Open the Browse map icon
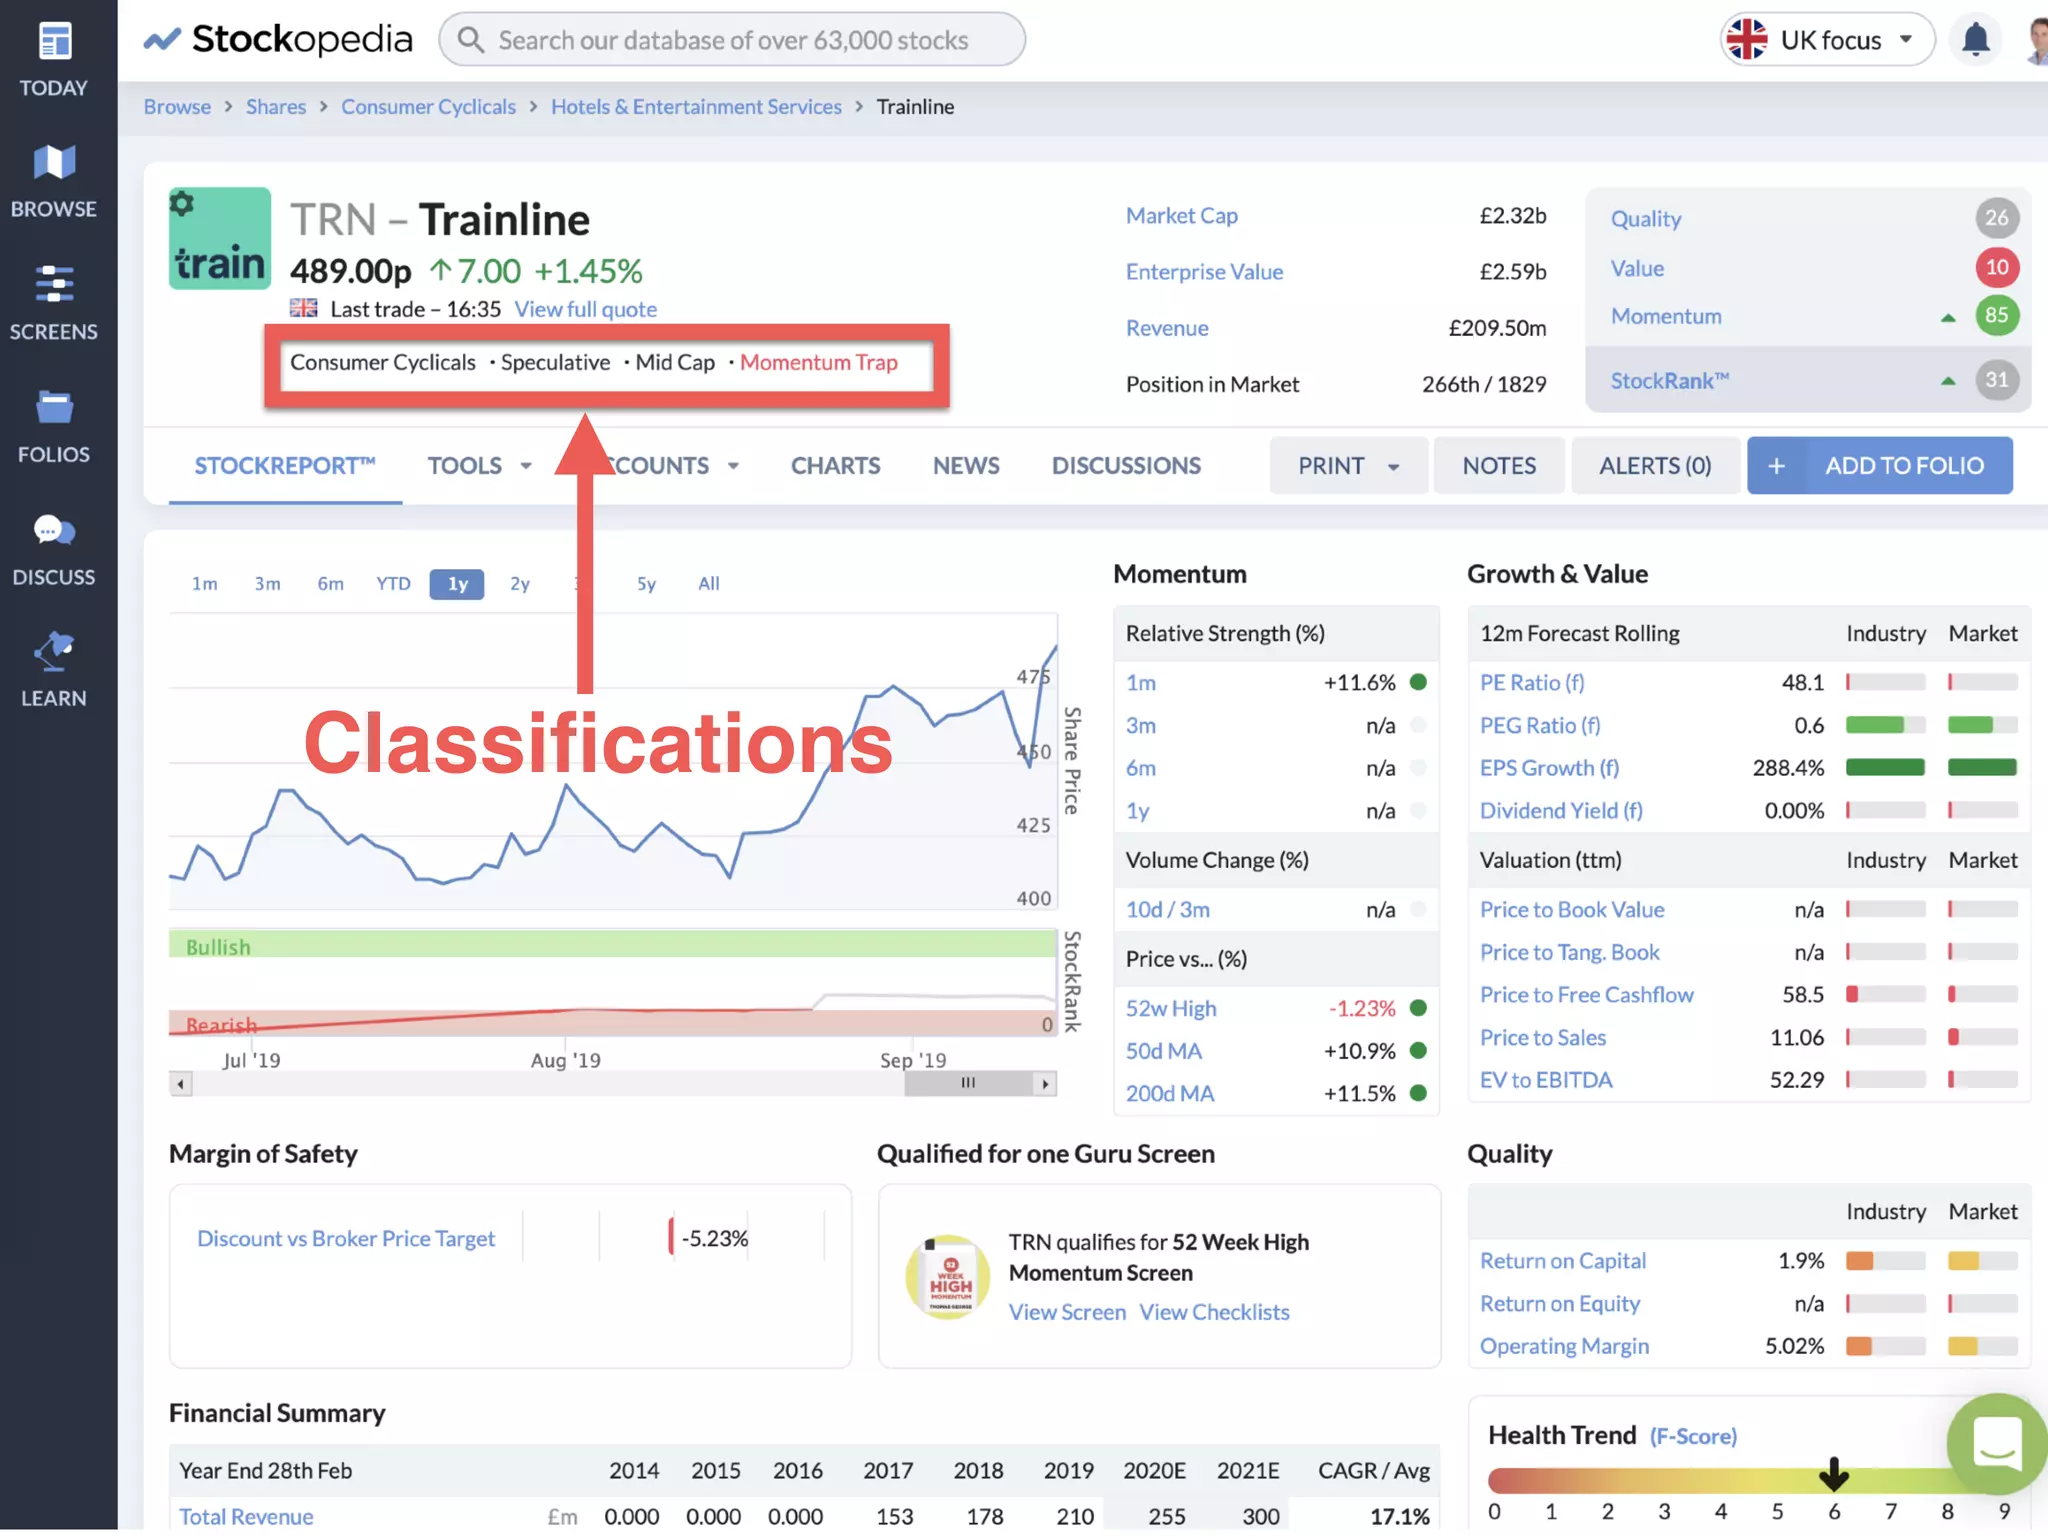2048x1536 pixels. (x=54, y=163)
